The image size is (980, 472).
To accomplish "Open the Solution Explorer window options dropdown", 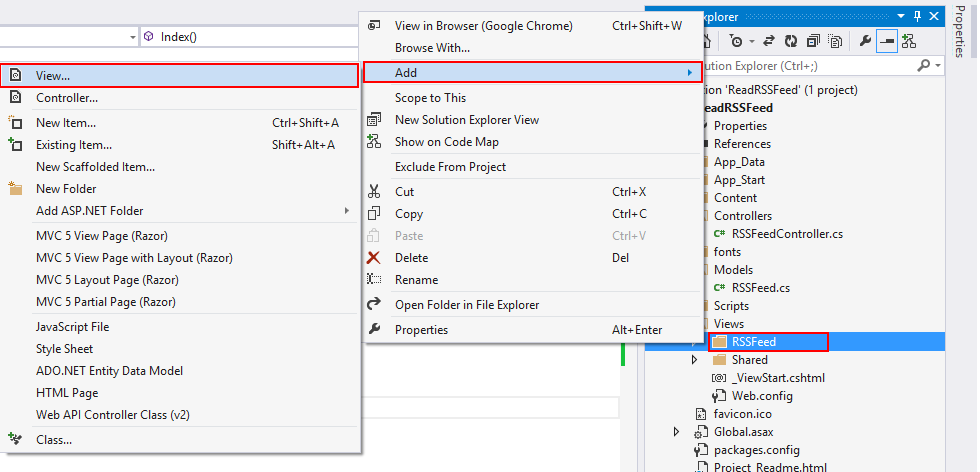I will coord(900,16).
